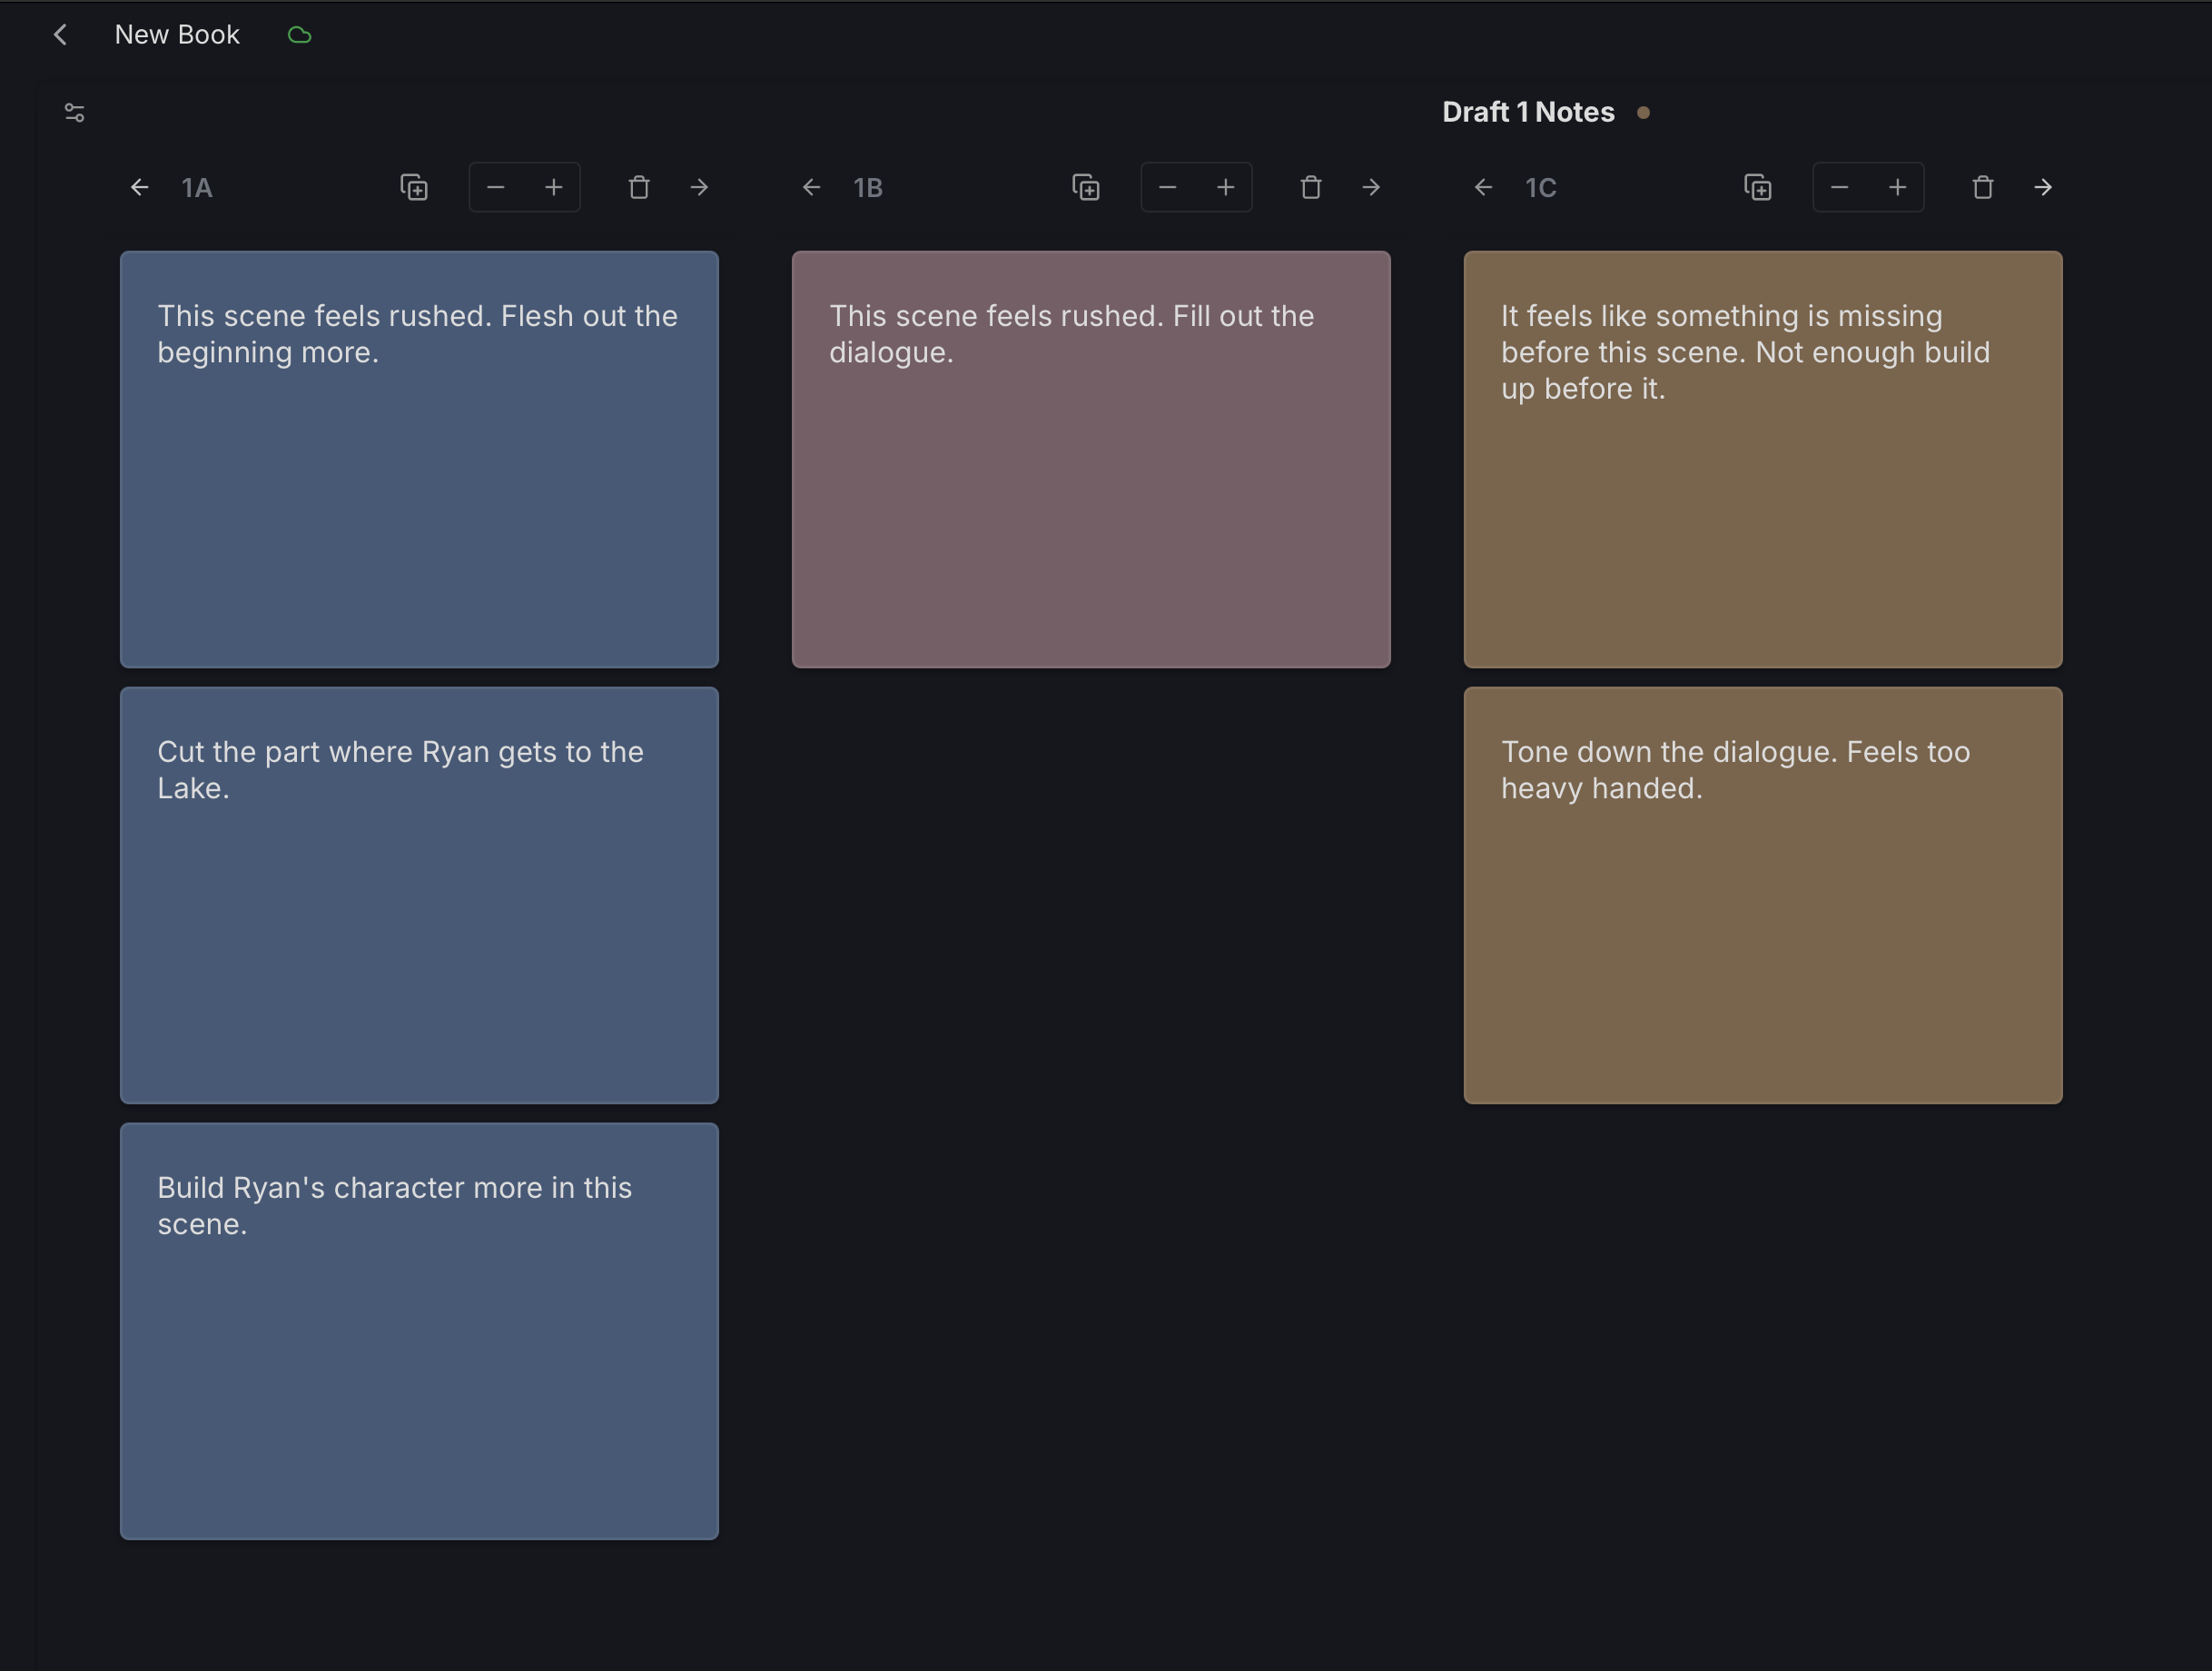Viewport: 2212px width, 1671px height.
Task: Move column 1A right with arrow
Action: coord(700,188)
